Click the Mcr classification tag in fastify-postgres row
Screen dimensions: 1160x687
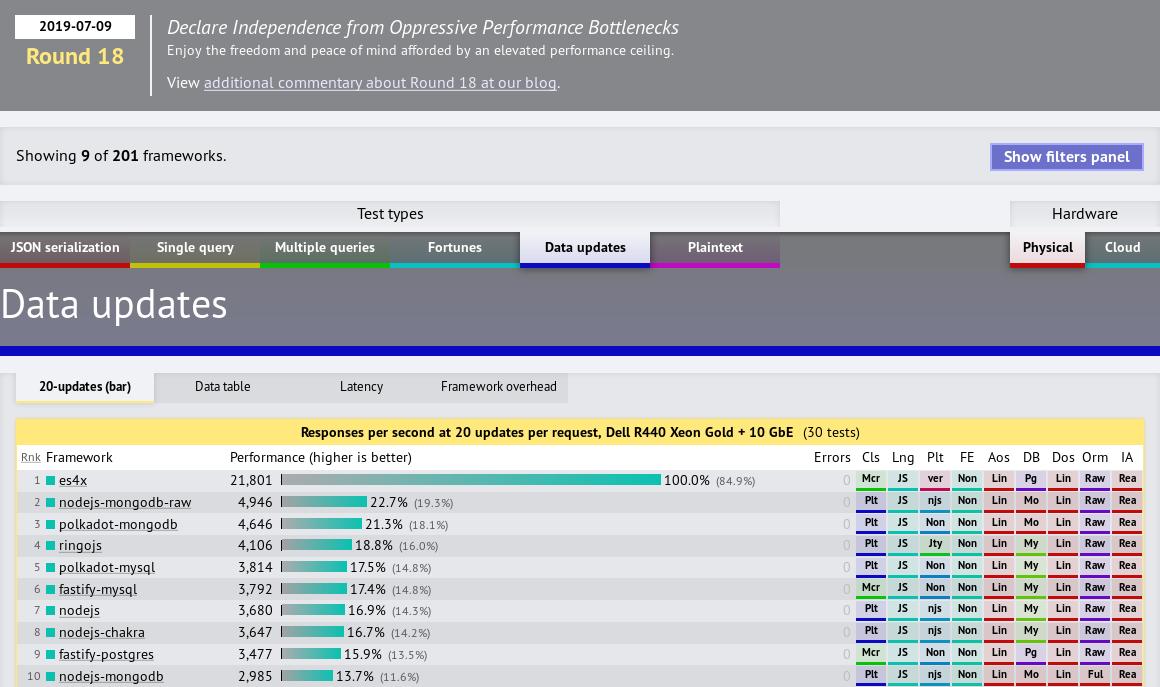pos(871,653)
